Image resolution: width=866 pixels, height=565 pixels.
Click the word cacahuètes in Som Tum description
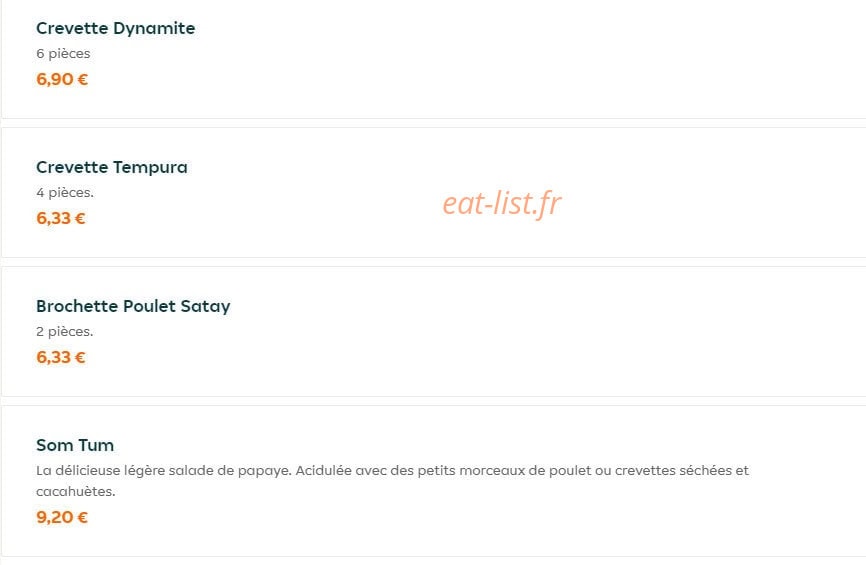coord(76,491)
